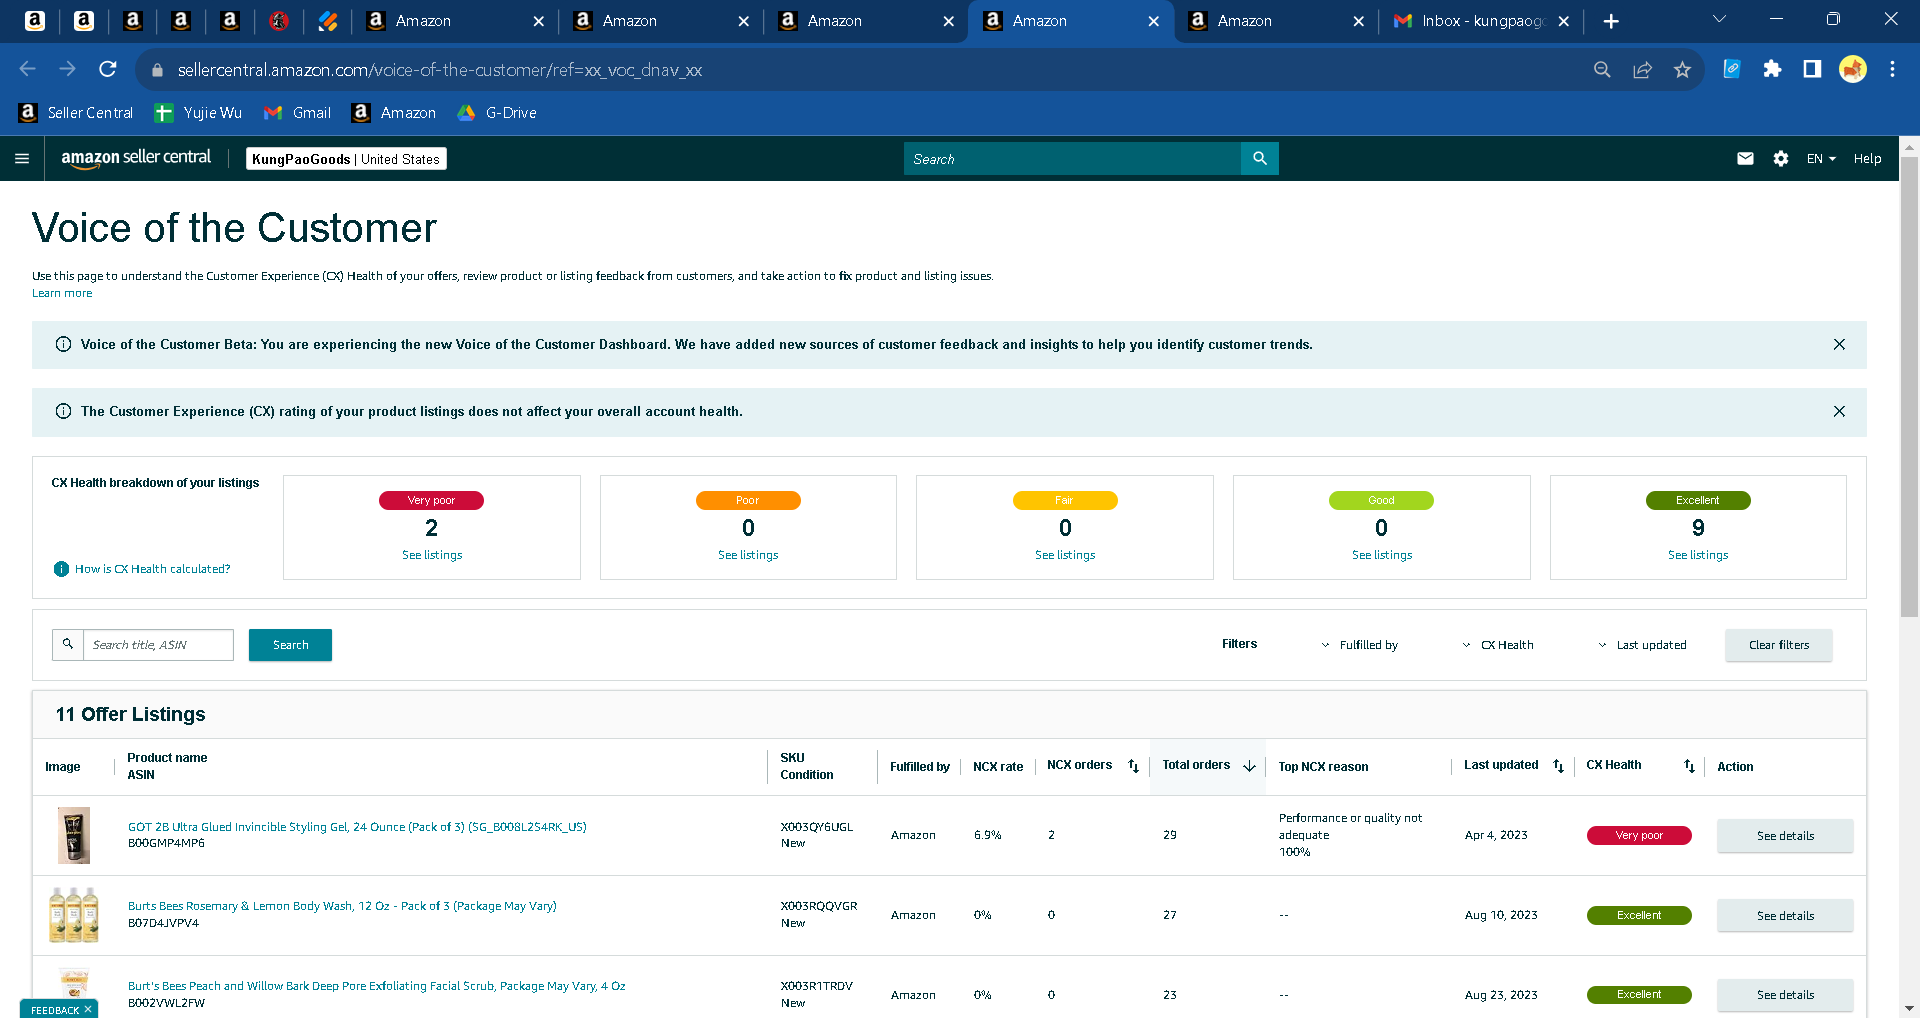The height and width of the screenshot is (1018, 1920).
Task: See listings under Excellent
Action: 1698,555
